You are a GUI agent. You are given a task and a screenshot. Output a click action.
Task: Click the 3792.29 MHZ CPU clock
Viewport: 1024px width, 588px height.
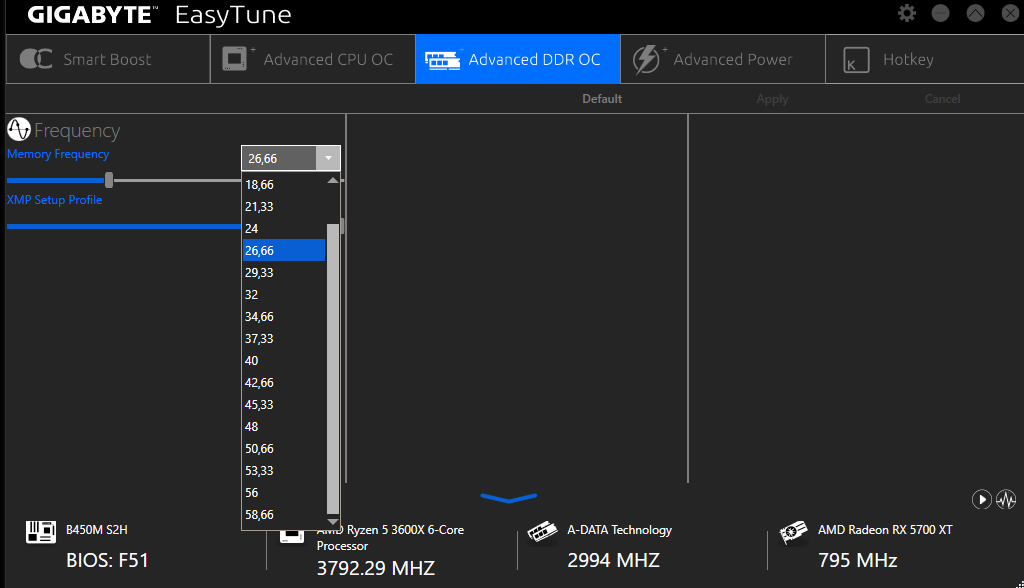pyautogui.click(x=376, y=568)
